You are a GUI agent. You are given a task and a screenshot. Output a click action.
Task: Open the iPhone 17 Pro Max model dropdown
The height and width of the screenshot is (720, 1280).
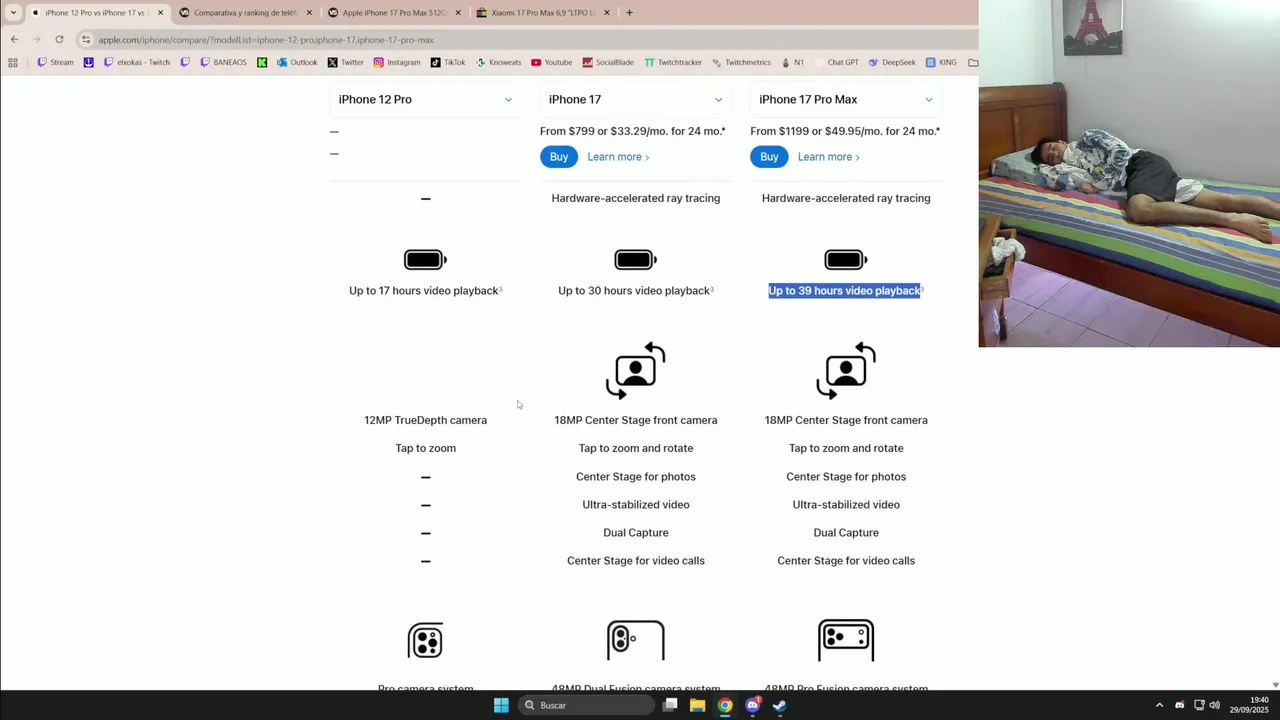click(846, 99)
